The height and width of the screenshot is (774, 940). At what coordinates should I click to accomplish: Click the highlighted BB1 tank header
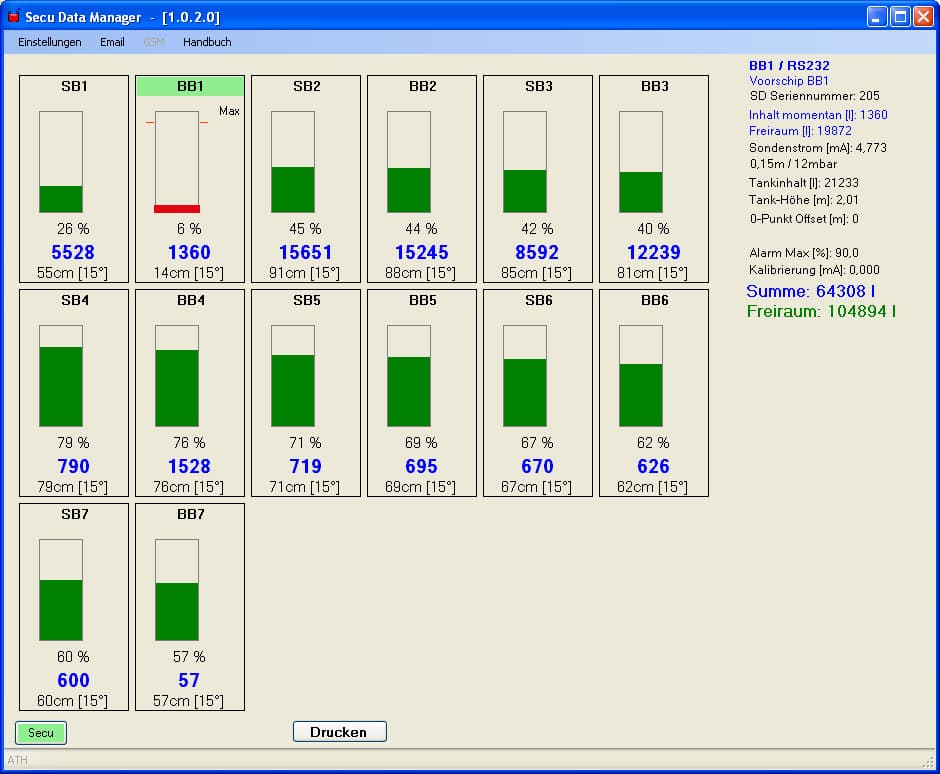190,86
